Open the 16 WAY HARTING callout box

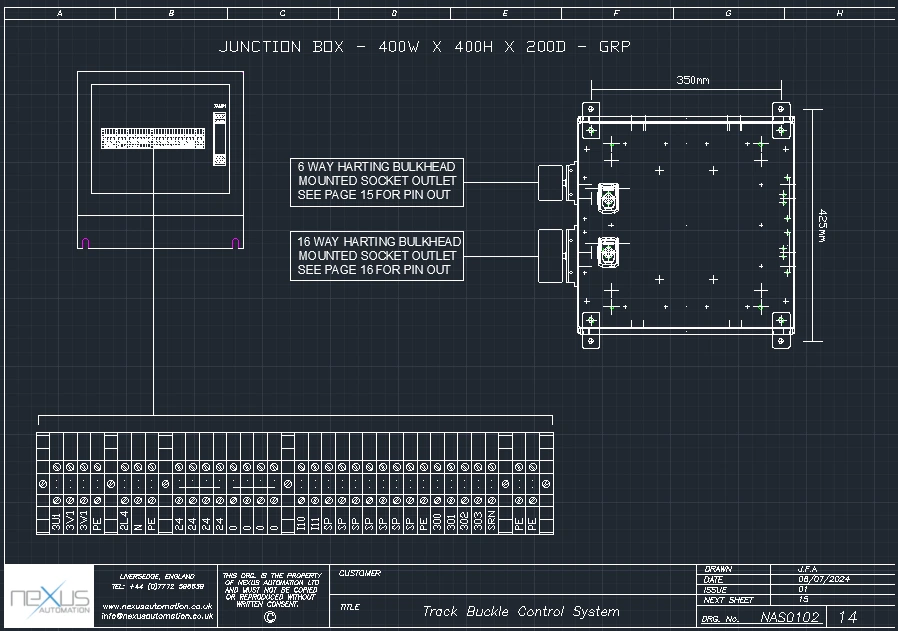[x=378, y=255]
